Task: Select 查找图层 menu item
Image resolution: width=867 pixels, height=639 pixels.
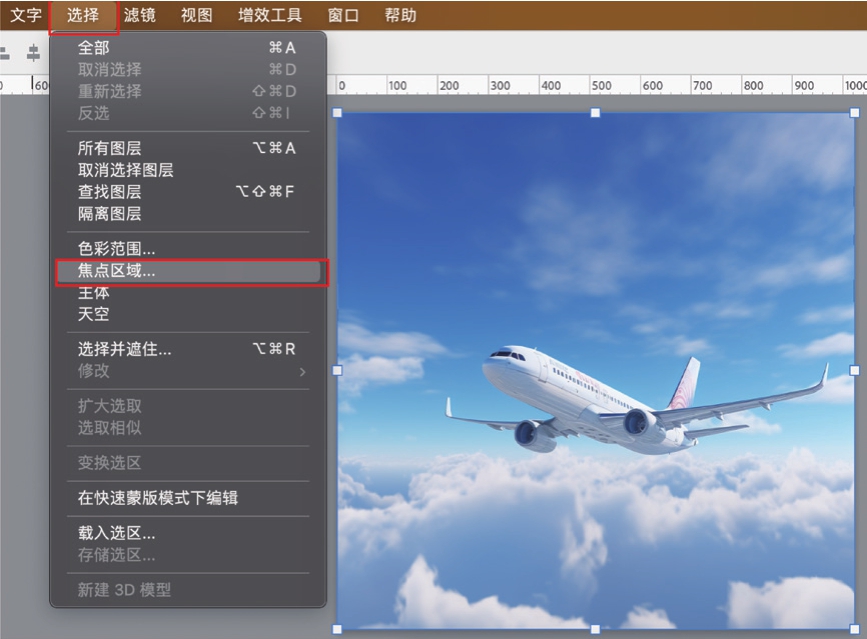Action: [188, 192]
